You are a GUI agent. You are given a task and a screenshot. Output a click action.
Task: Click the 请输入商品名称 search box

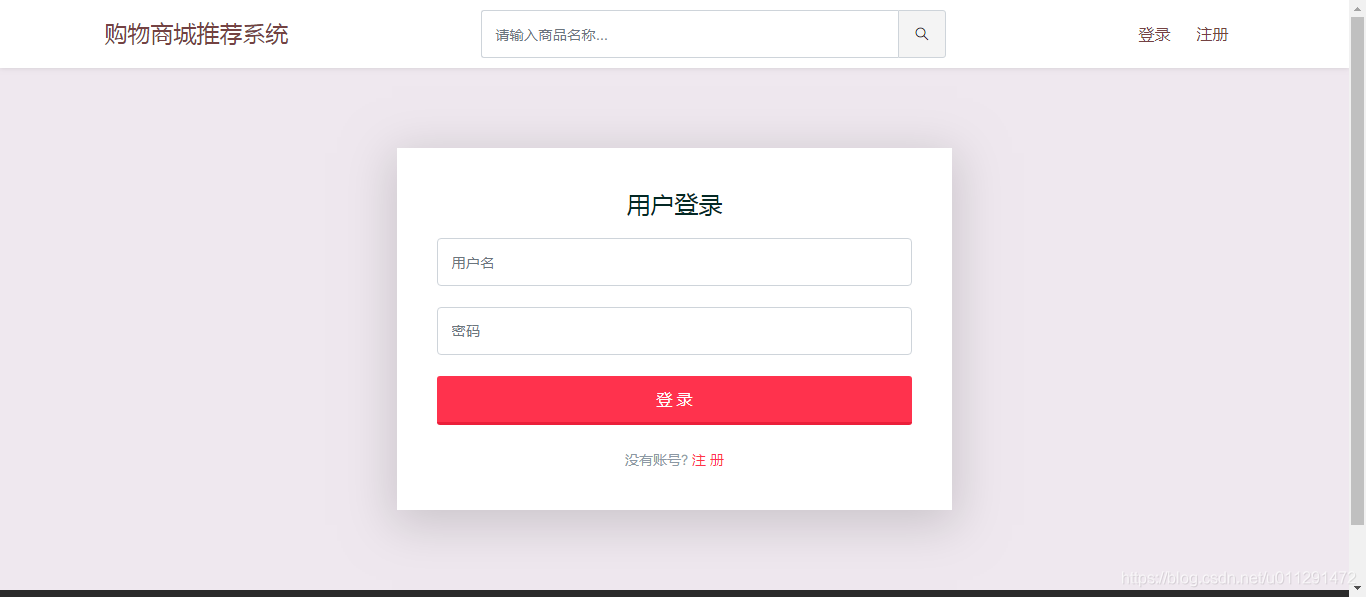[x=690, y=33]
